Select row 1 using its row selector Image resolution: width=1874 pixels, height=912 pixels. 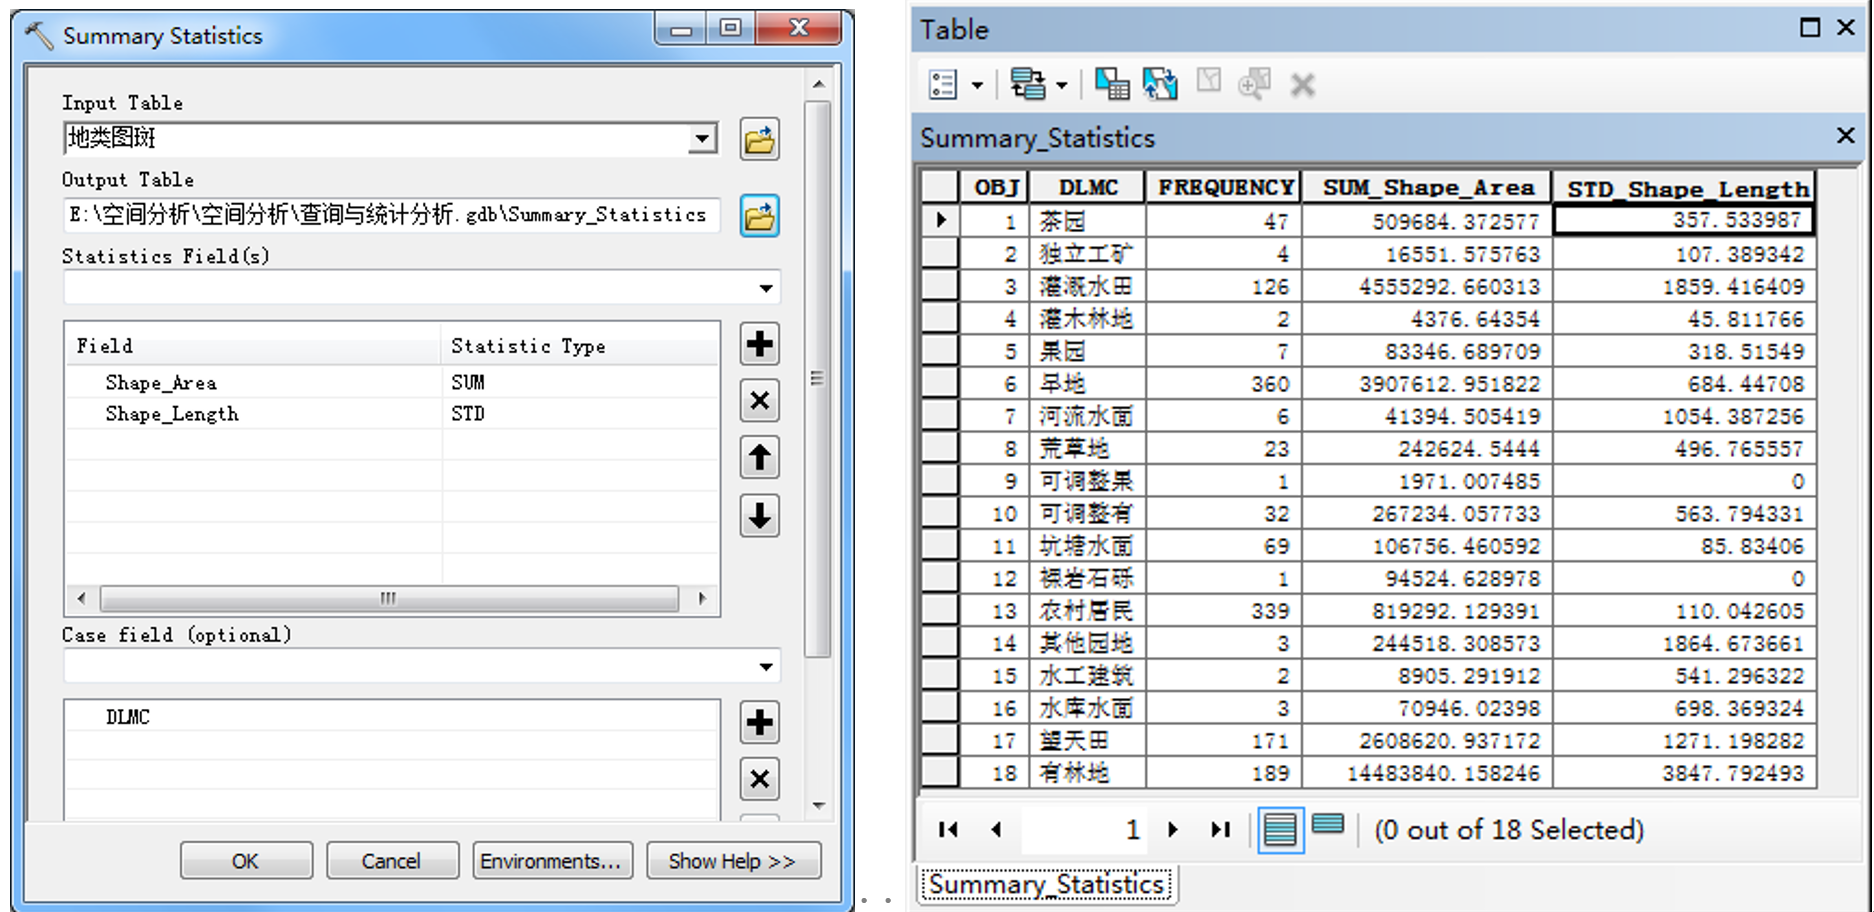point(940,220)
